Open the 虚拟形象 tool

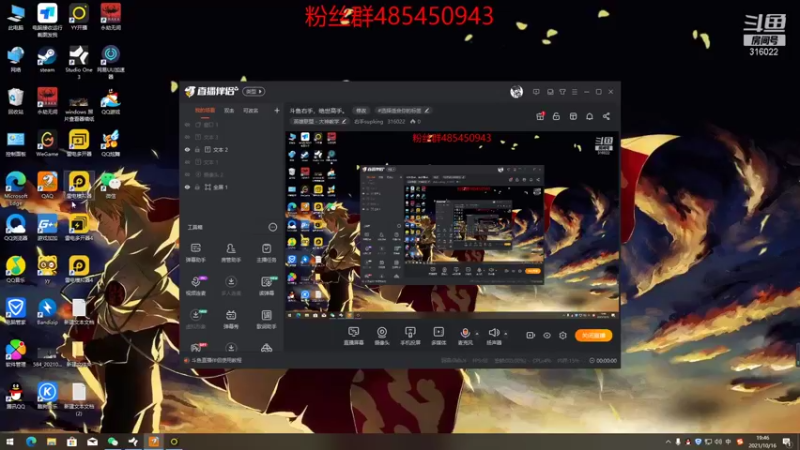[x=196, y=319]
